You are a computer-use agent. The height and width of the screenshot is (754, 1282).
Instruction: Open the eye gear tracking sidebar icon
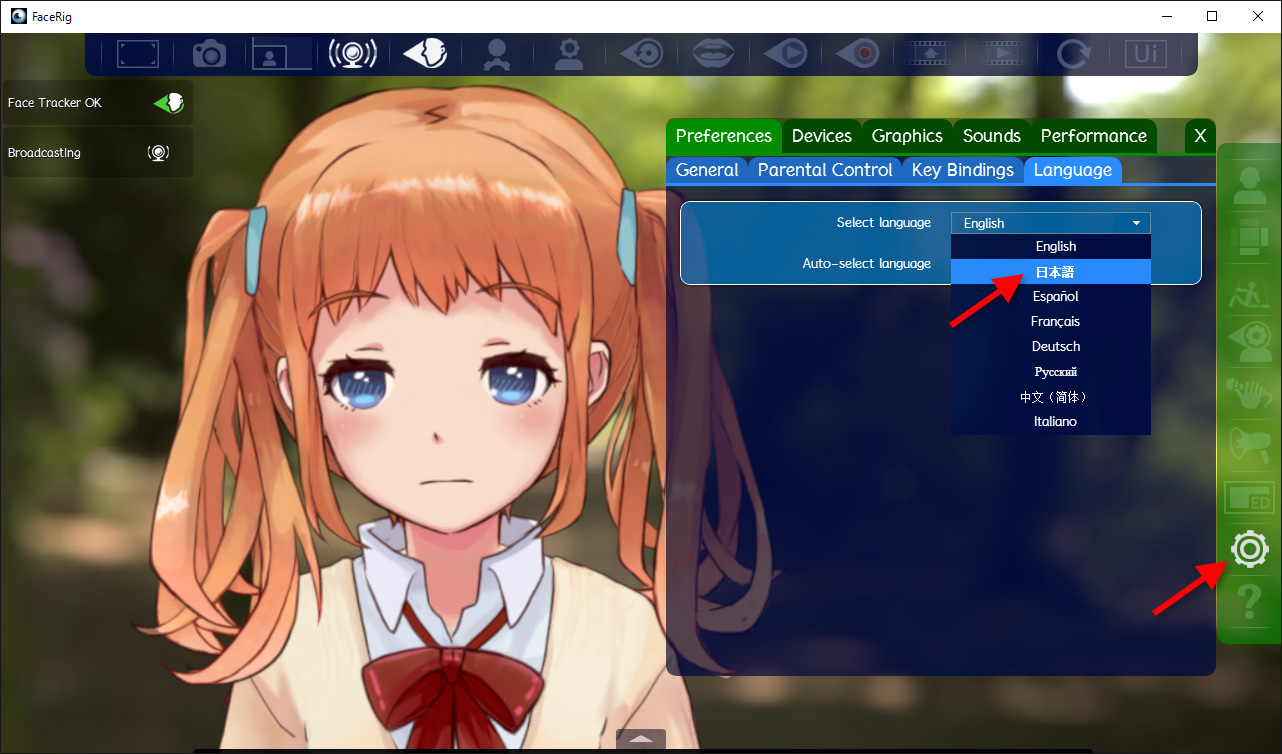[1250, 342]
